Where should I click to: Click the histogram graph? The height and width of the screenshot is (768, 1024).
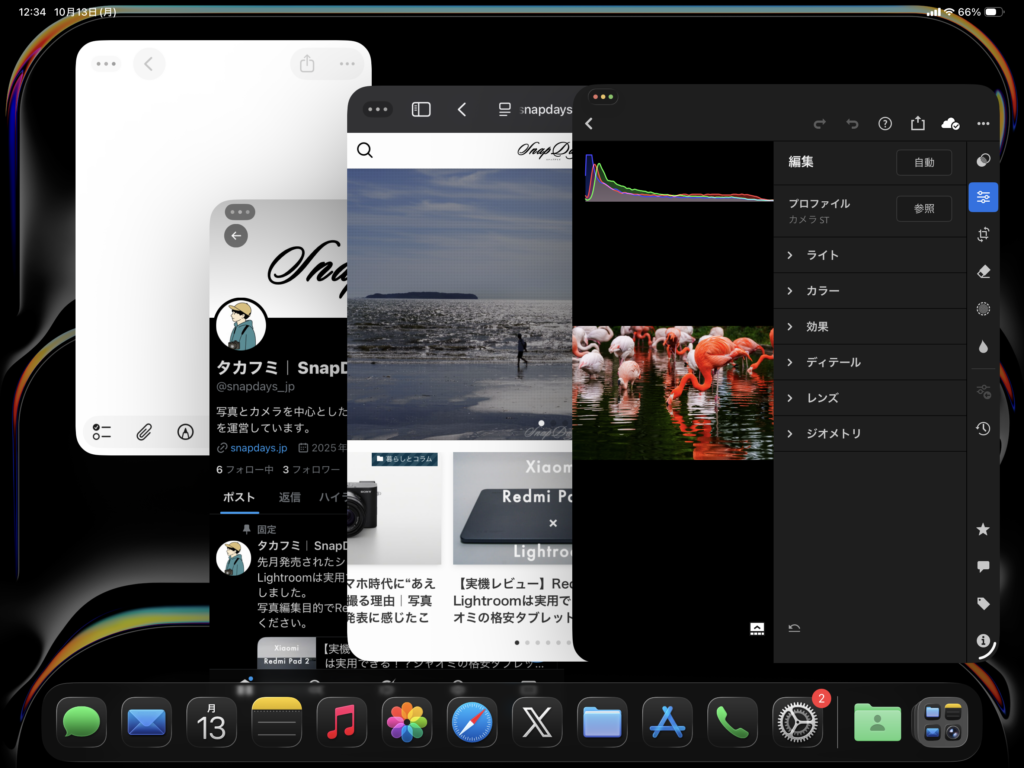click(x=678, y=180)
